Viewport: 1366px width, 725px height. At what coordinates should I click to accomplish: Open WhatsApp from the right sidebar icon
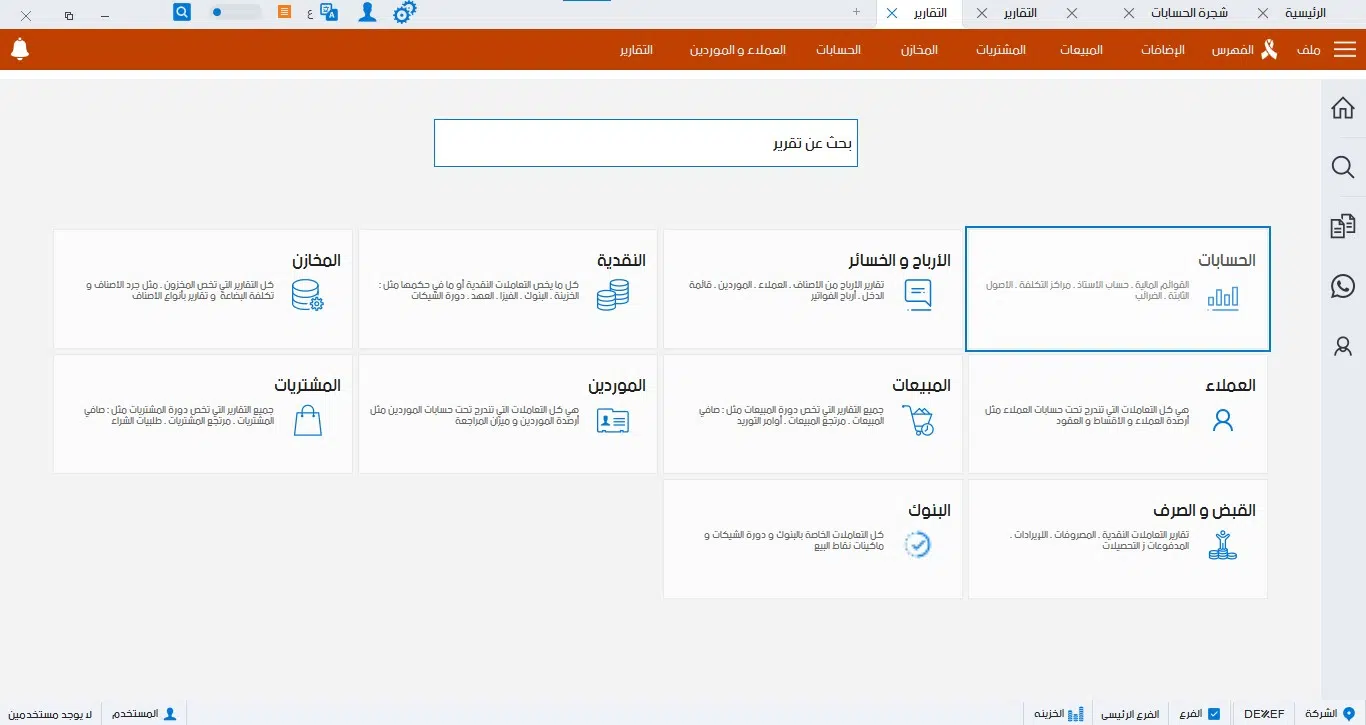tap(1342, 286)
